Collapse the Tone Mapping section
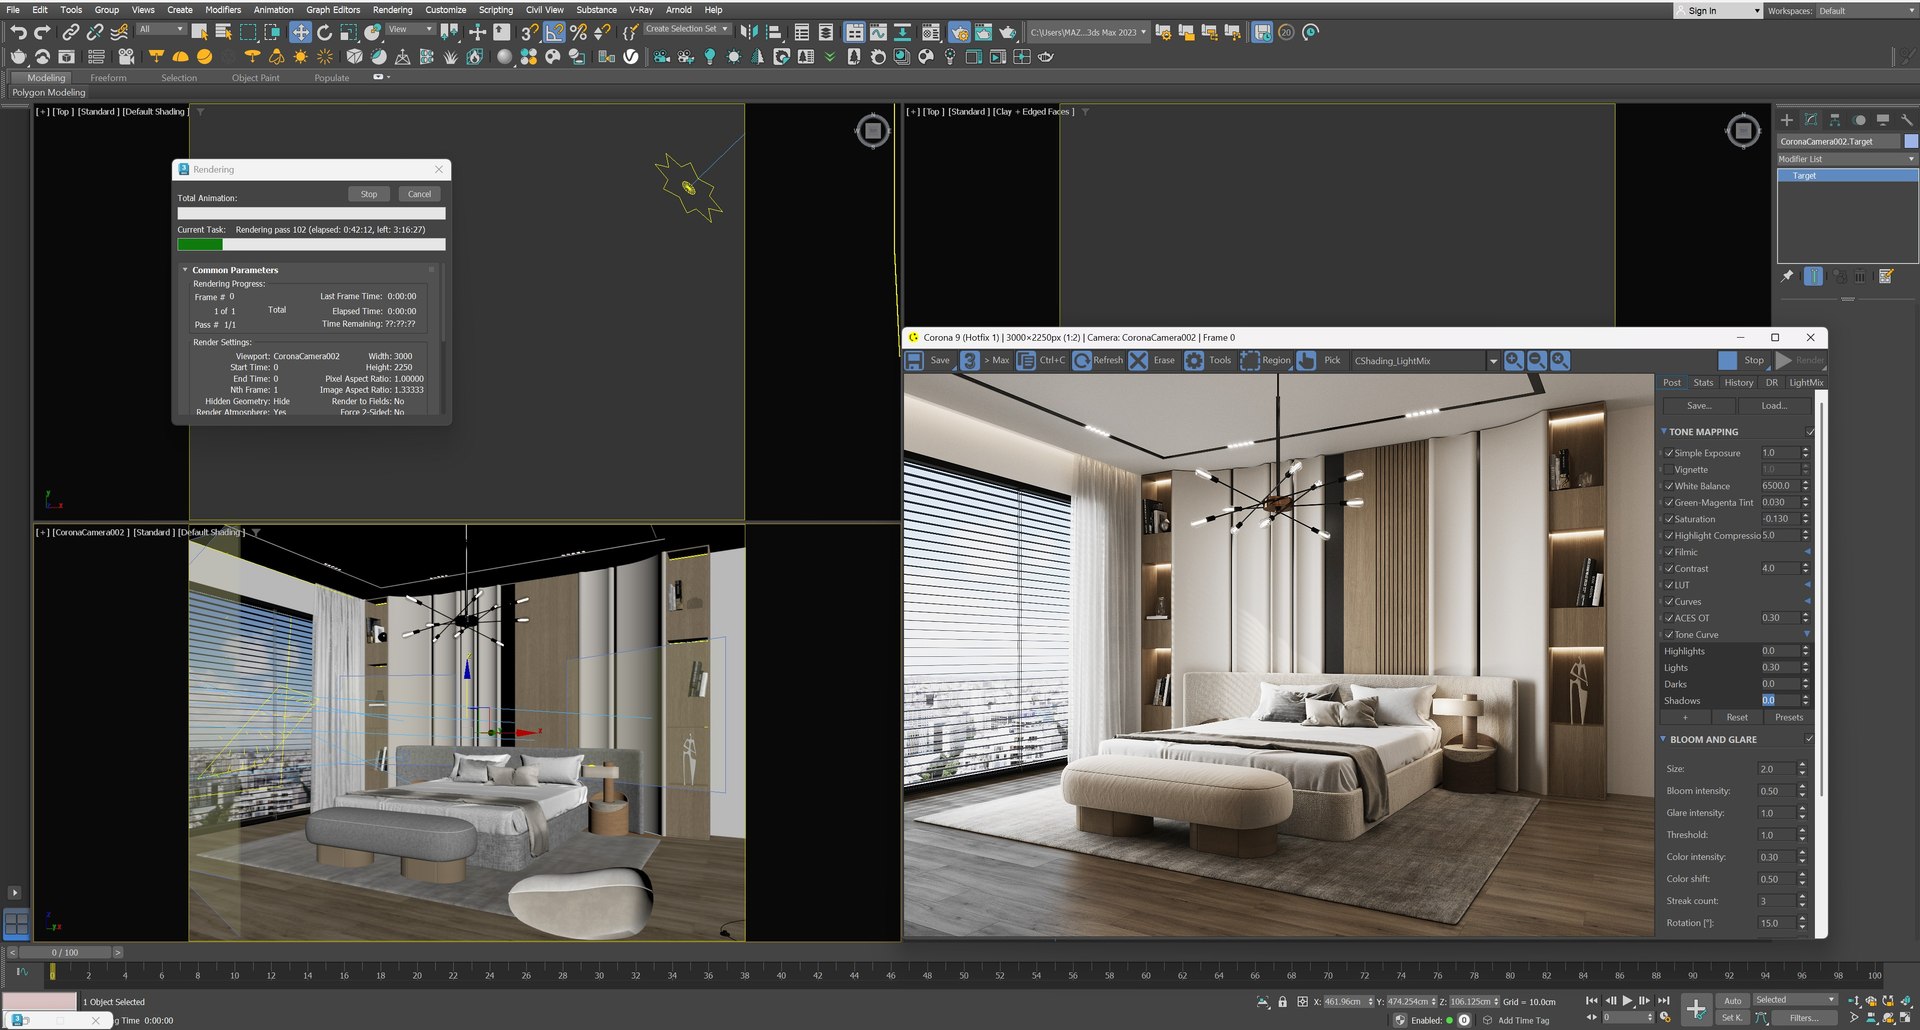 [x=1664, y=432]
